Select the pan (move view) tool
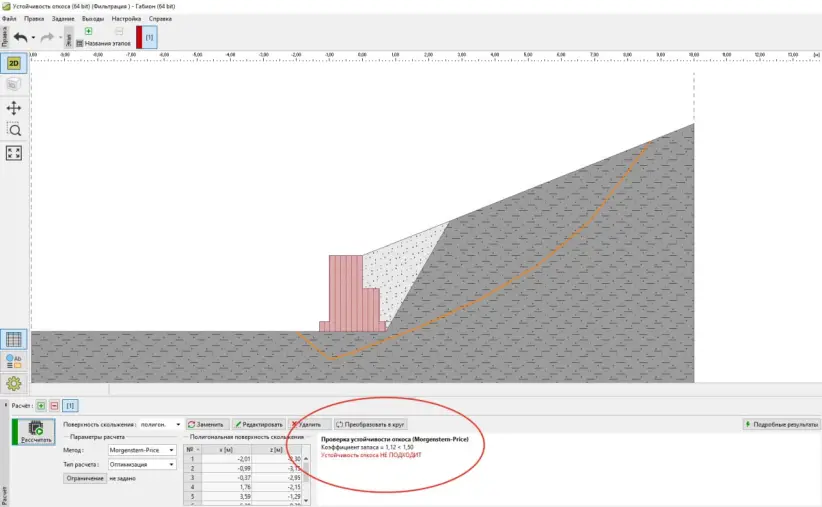 click(x=14, y=107)
